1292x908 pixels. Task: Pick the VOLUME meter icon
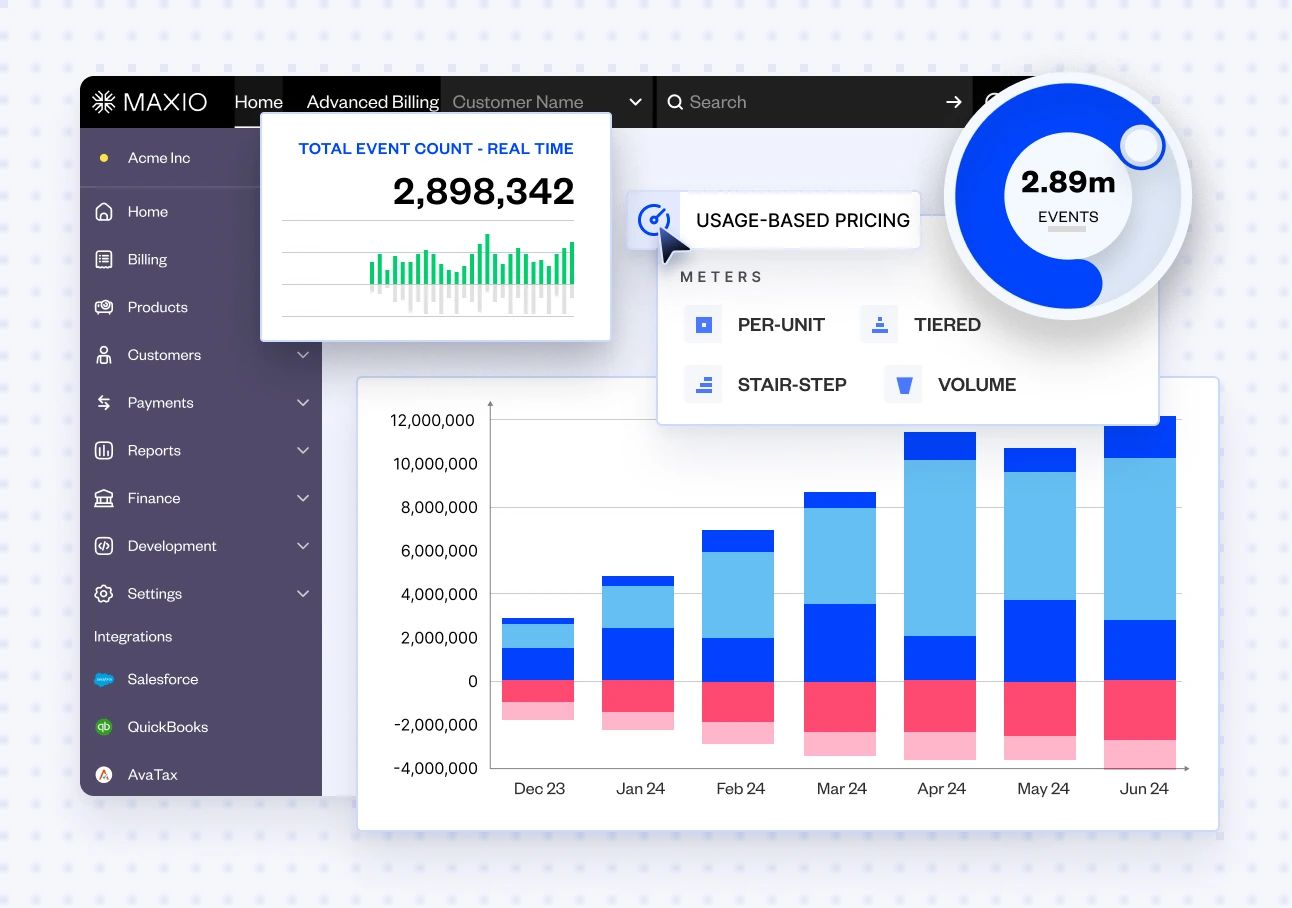903,383
